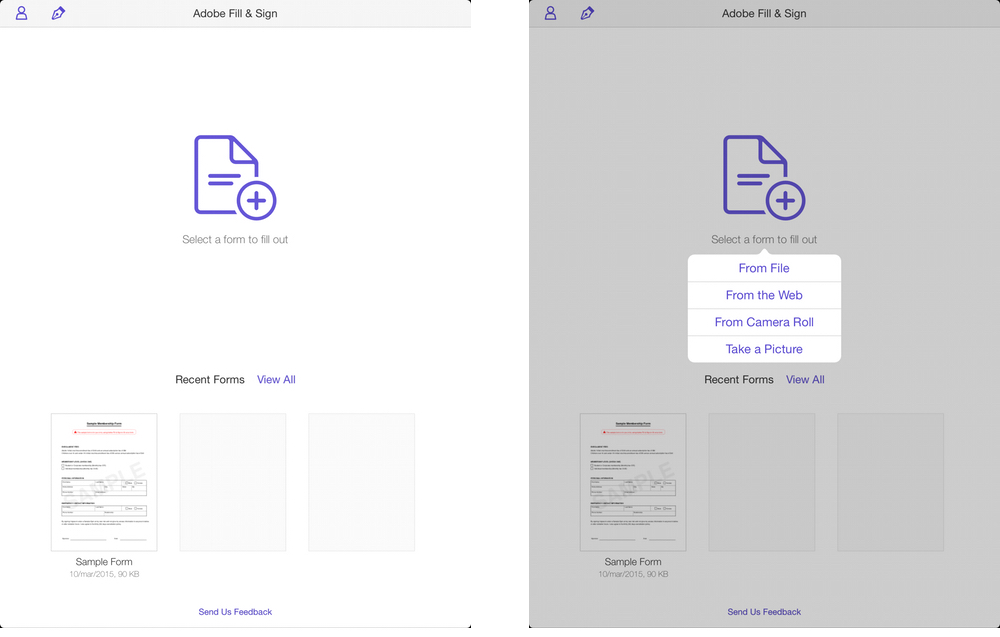Select From the Web in the popup menu
Image resolution: width=1000 pixels, height=637 pixels.
click(x=764, y=295)
